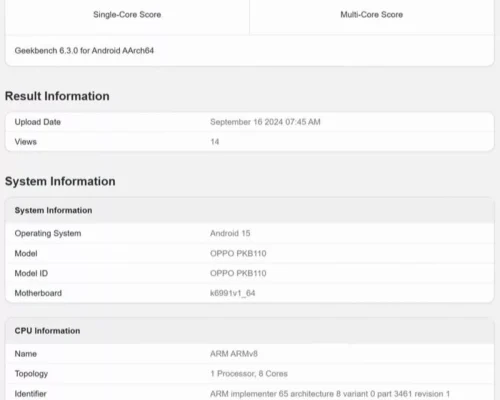Click the Operating System label

point(48,233)
